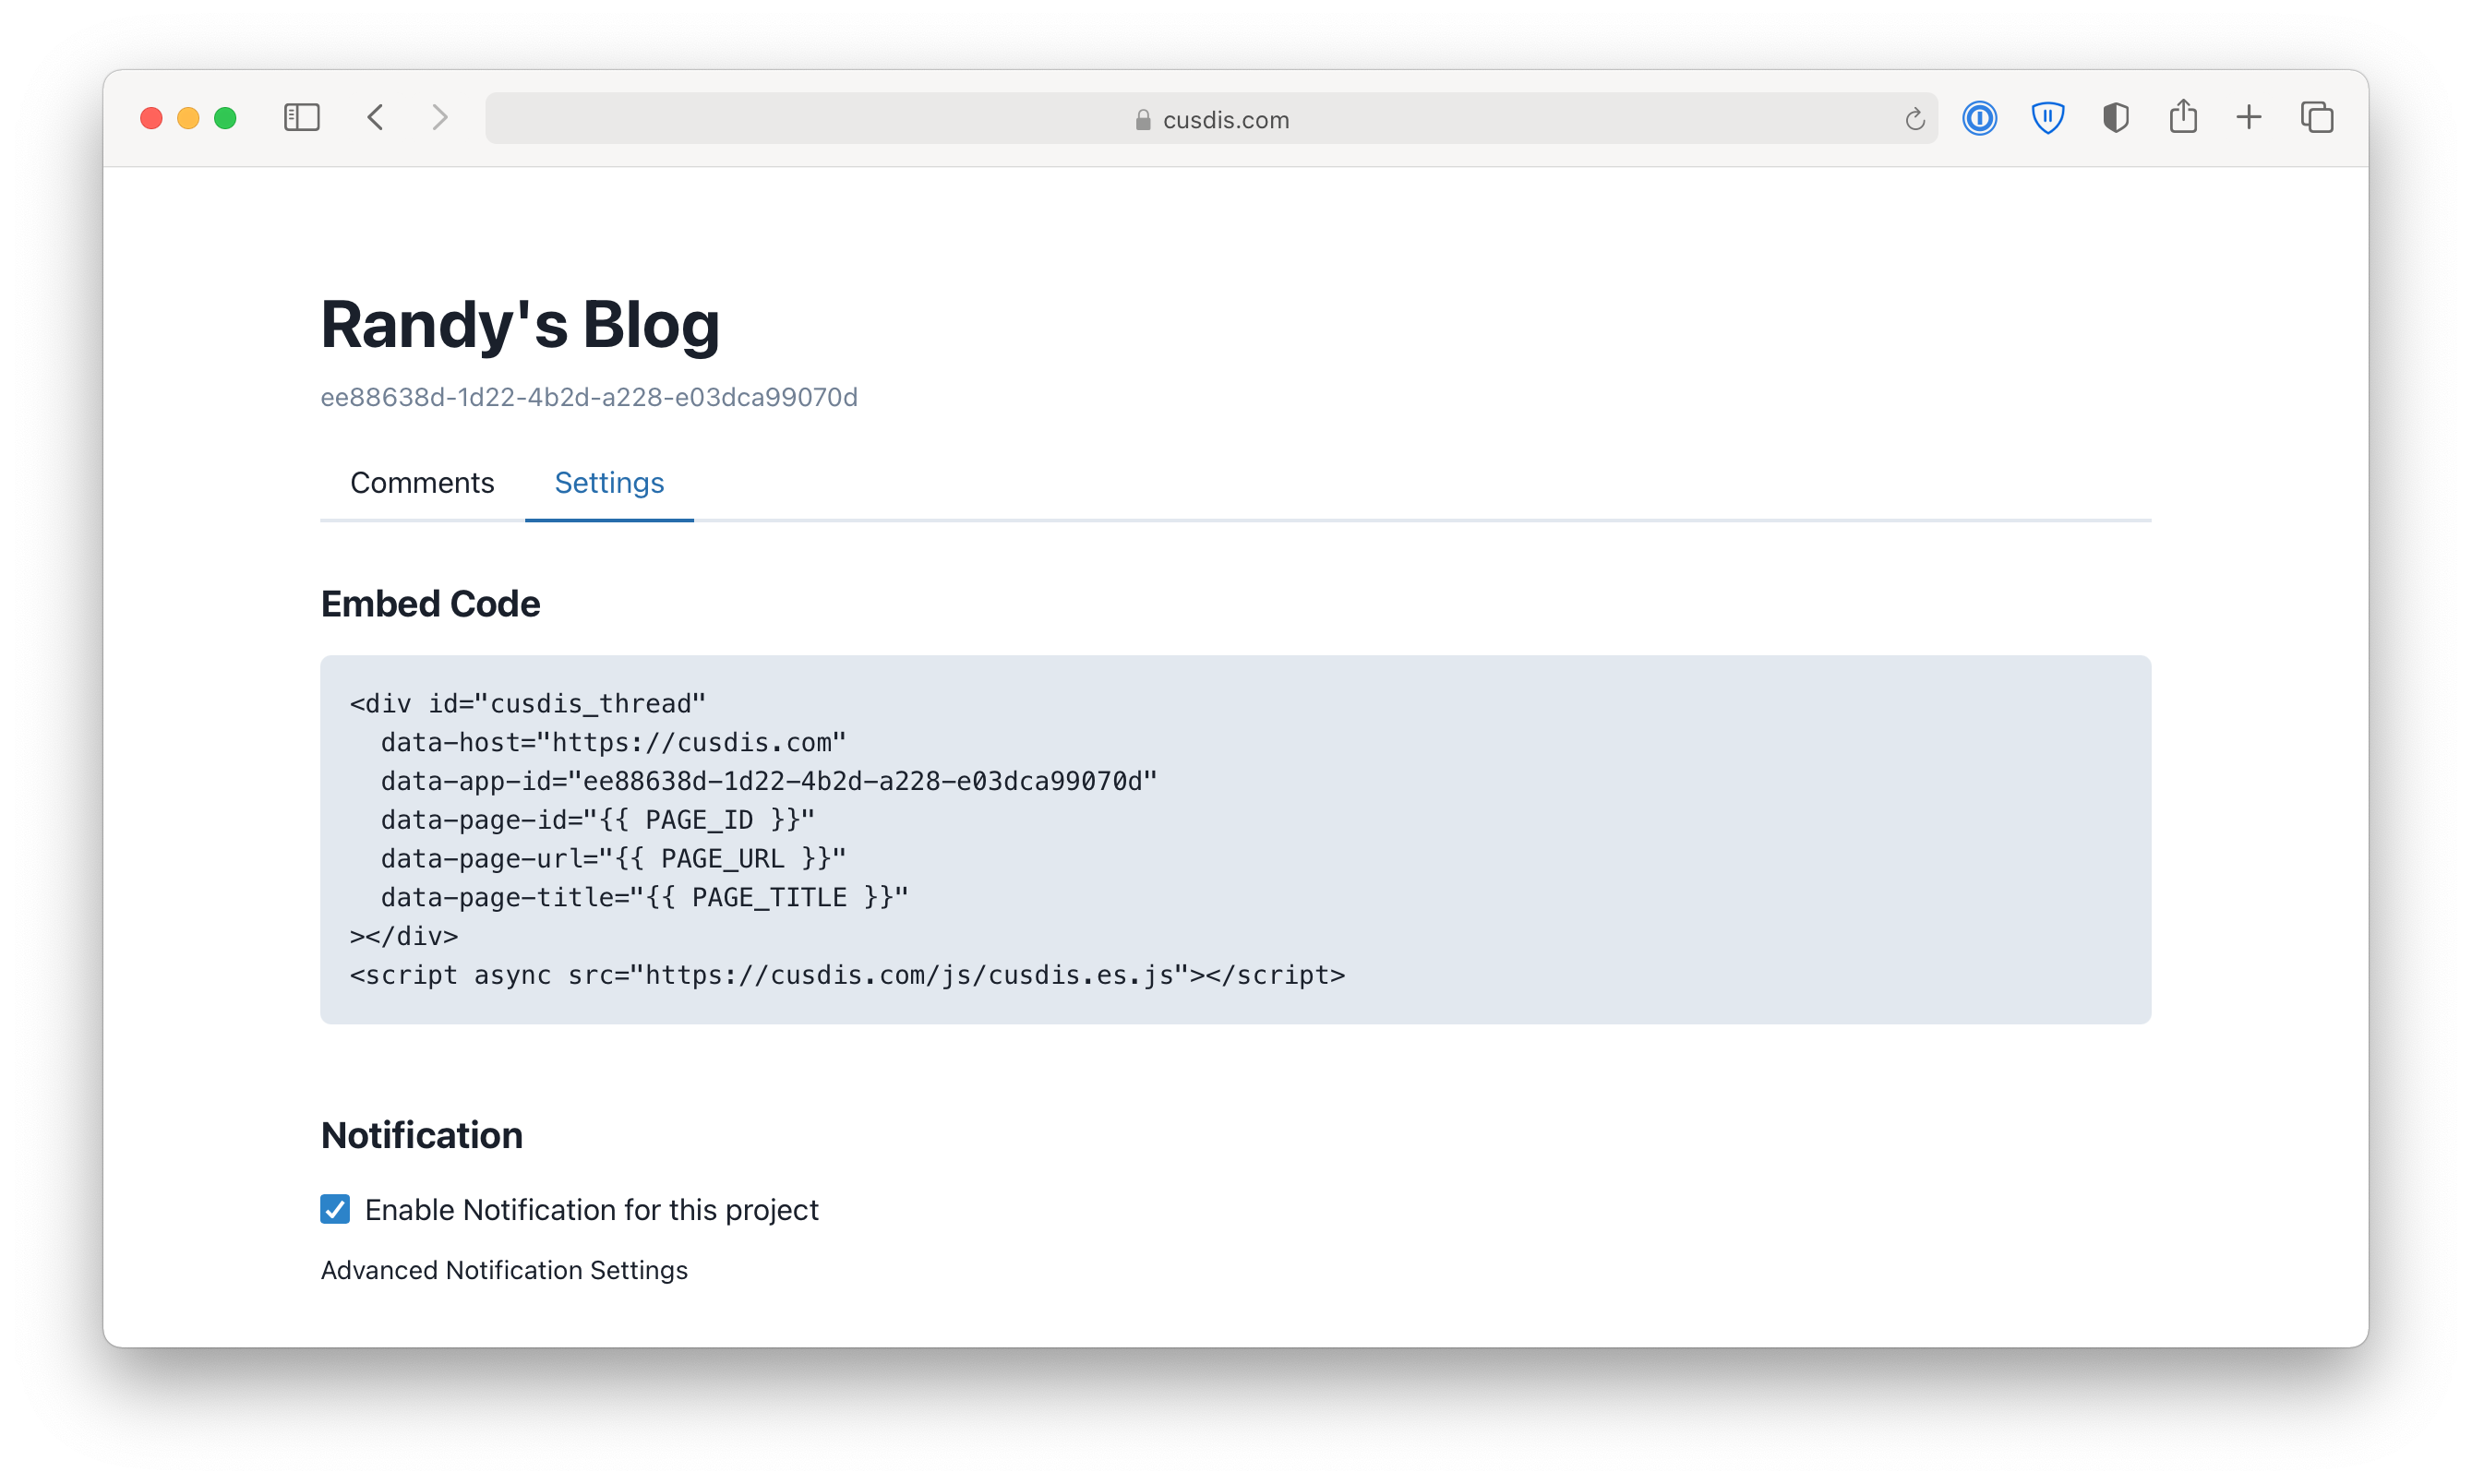Open Advanced Notification Settings
2472x1484 pixels.
click(504, 1270)
